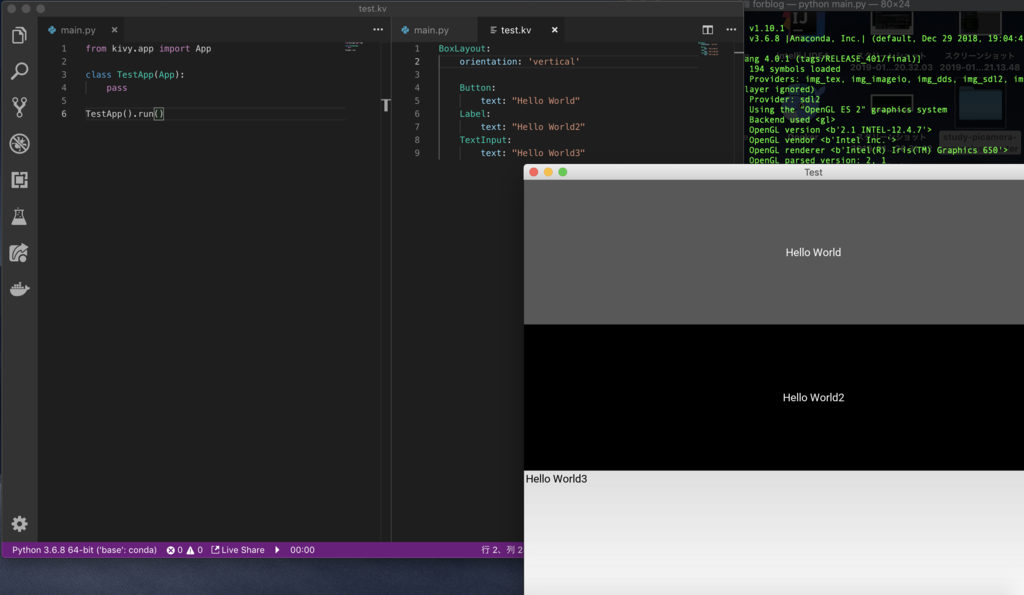The image size is (1024, 595).
Task: Click 'Backend used <gl>' line in terminal
Action: [792, 120]
